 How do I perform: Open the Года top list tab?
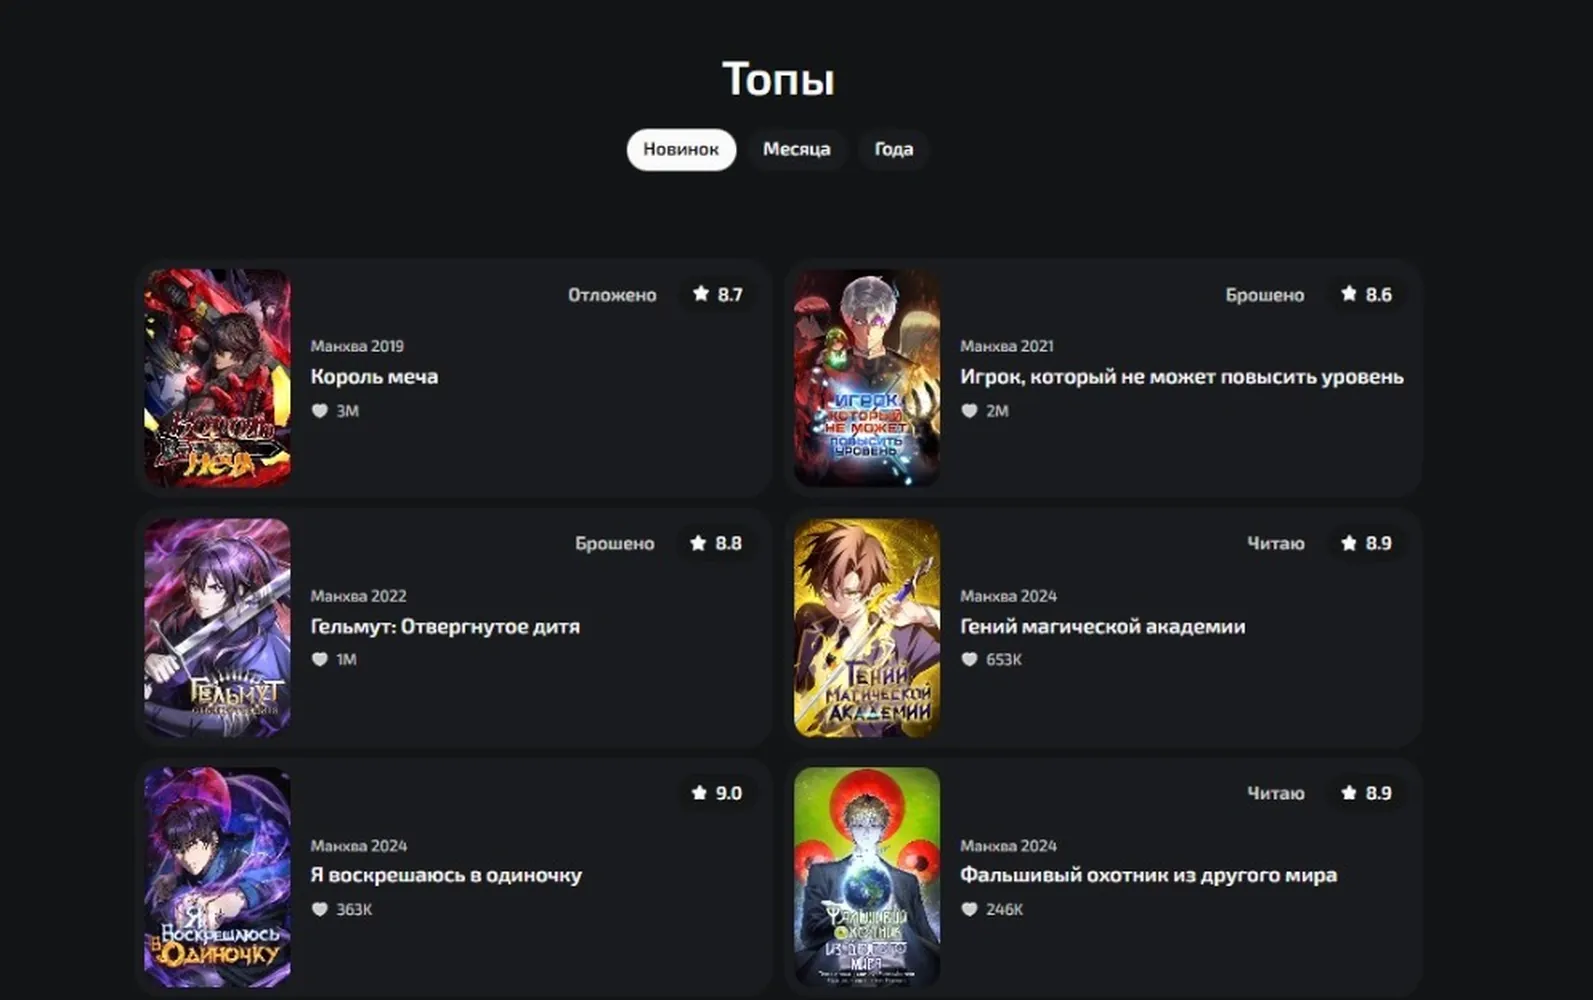tap(893, 149)
